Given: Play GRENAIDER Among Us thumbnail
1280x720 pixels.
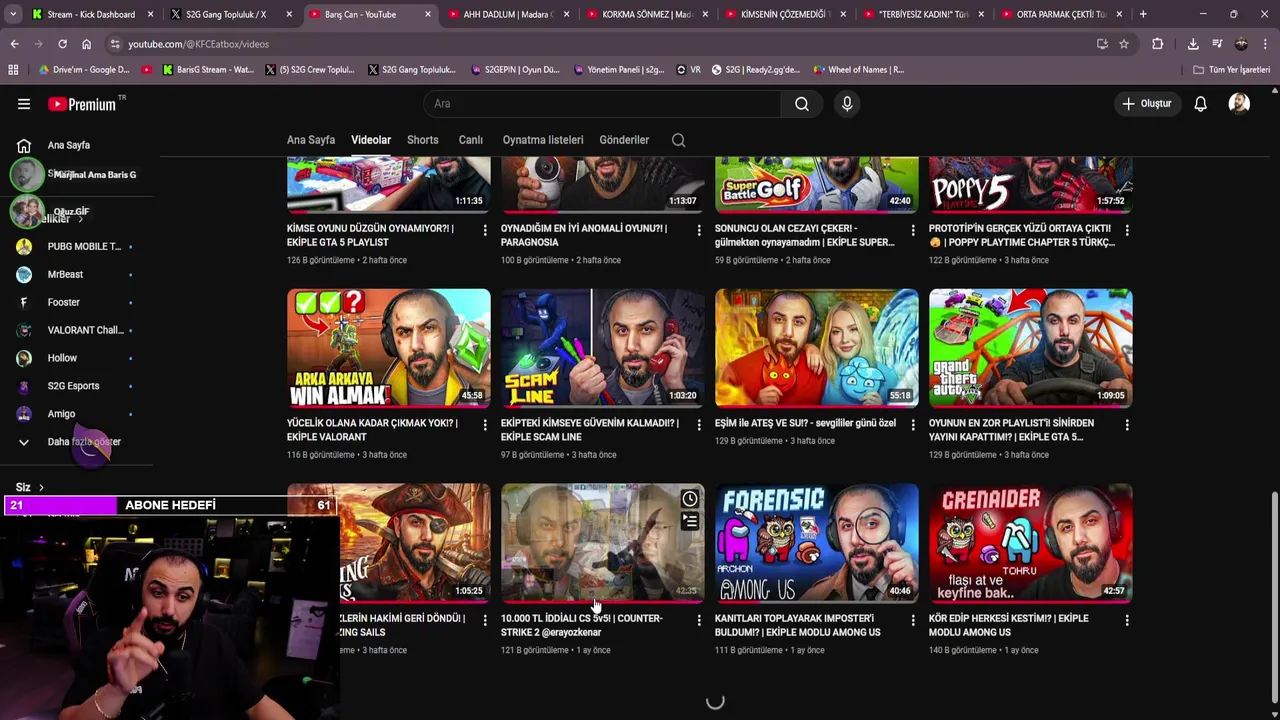Looking at the screenshot, I should tap(1031, 542).
